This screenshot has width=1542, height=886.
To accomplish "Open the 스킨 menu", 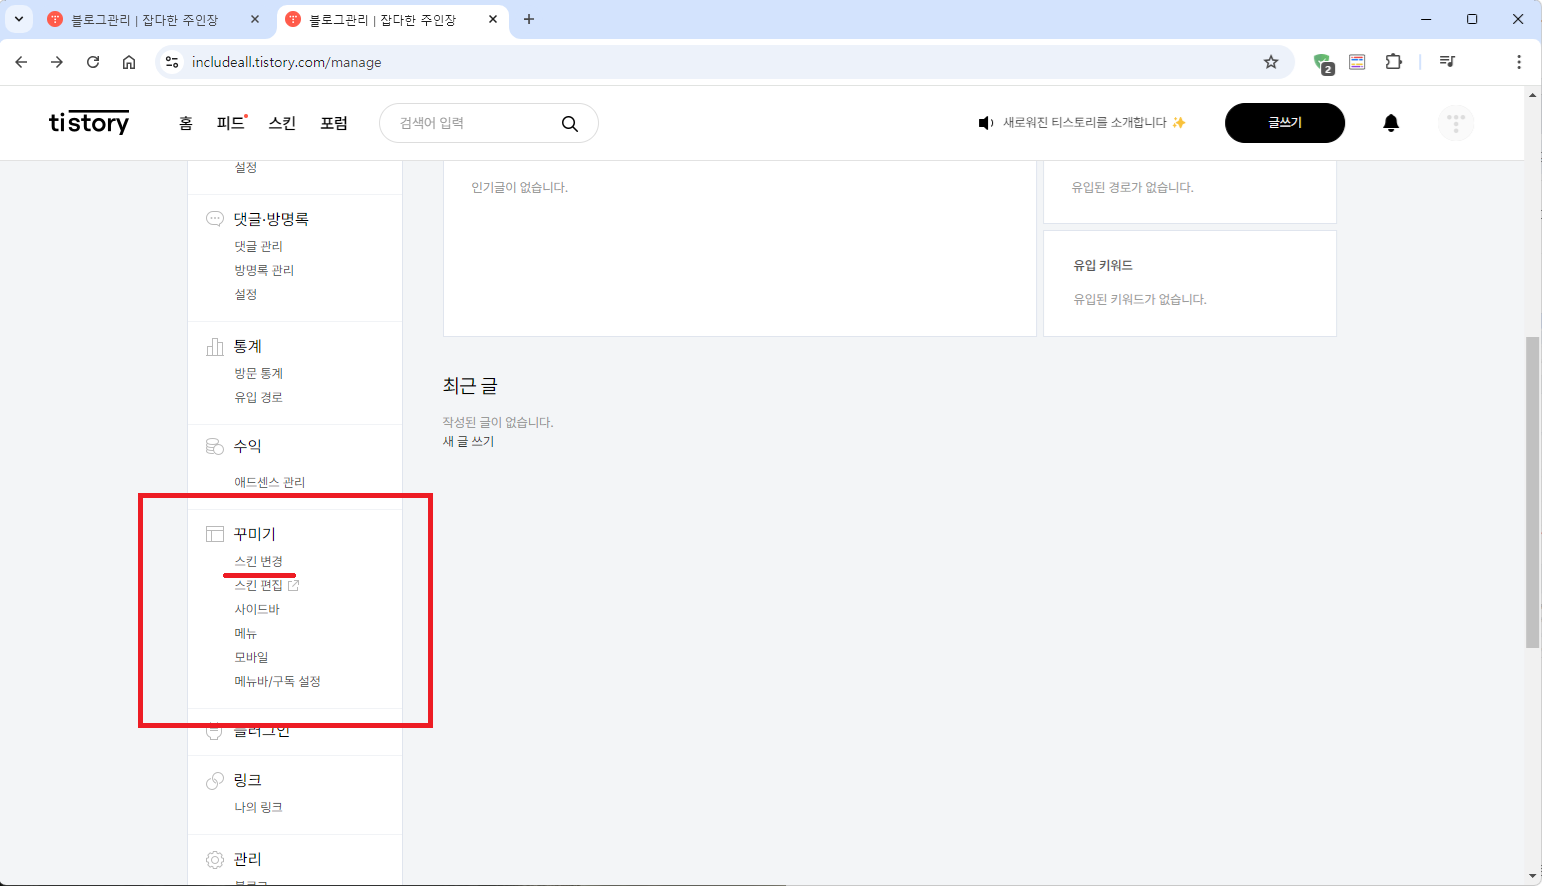I will pyautogui.click(x=282, y=123).
